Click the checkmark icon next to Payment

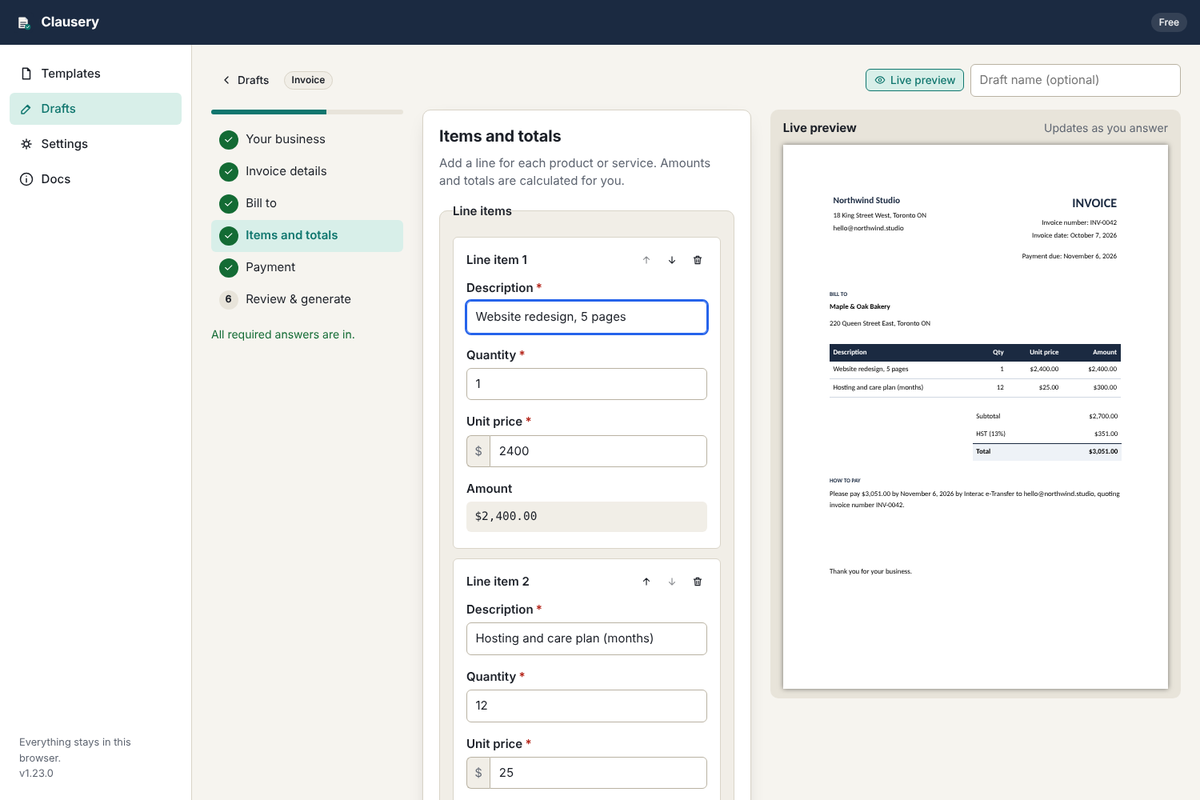229,267
